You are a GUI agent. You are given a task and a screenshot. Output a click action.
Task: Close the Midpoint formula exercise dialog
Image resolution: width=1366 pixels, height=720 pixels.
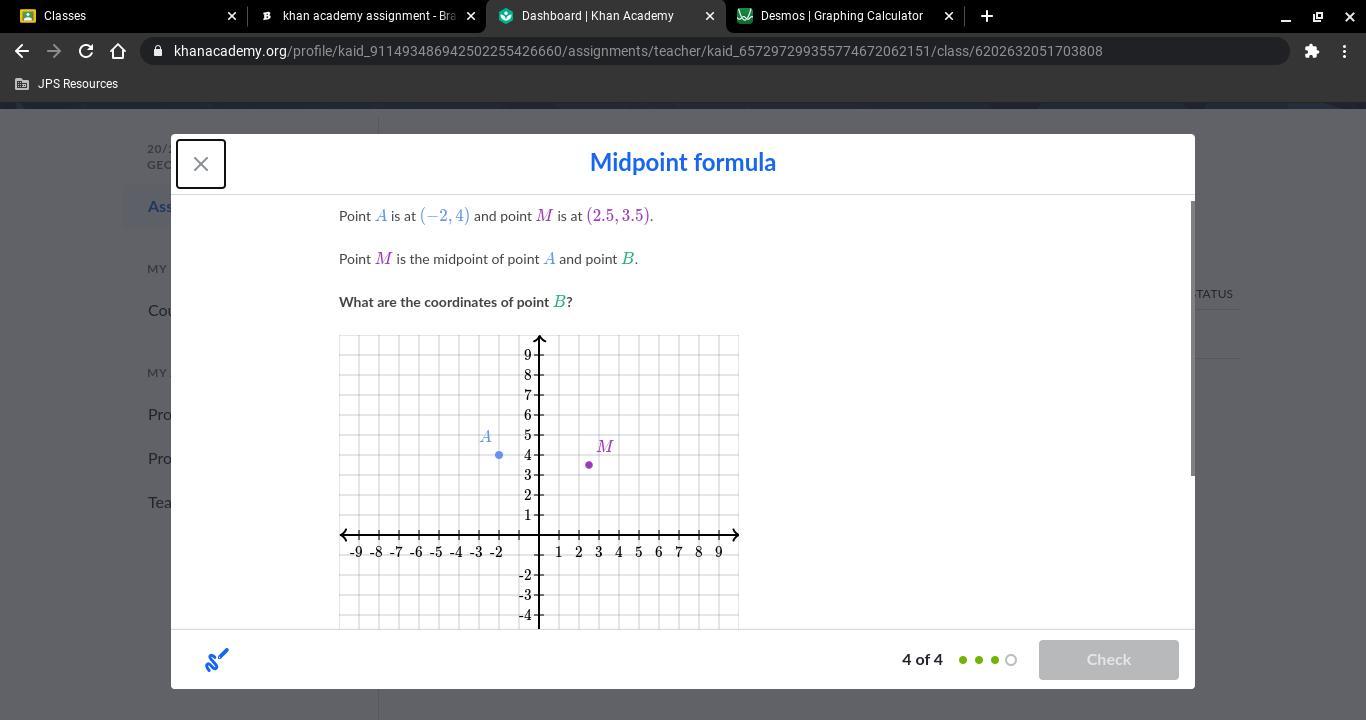click(201, 164)
